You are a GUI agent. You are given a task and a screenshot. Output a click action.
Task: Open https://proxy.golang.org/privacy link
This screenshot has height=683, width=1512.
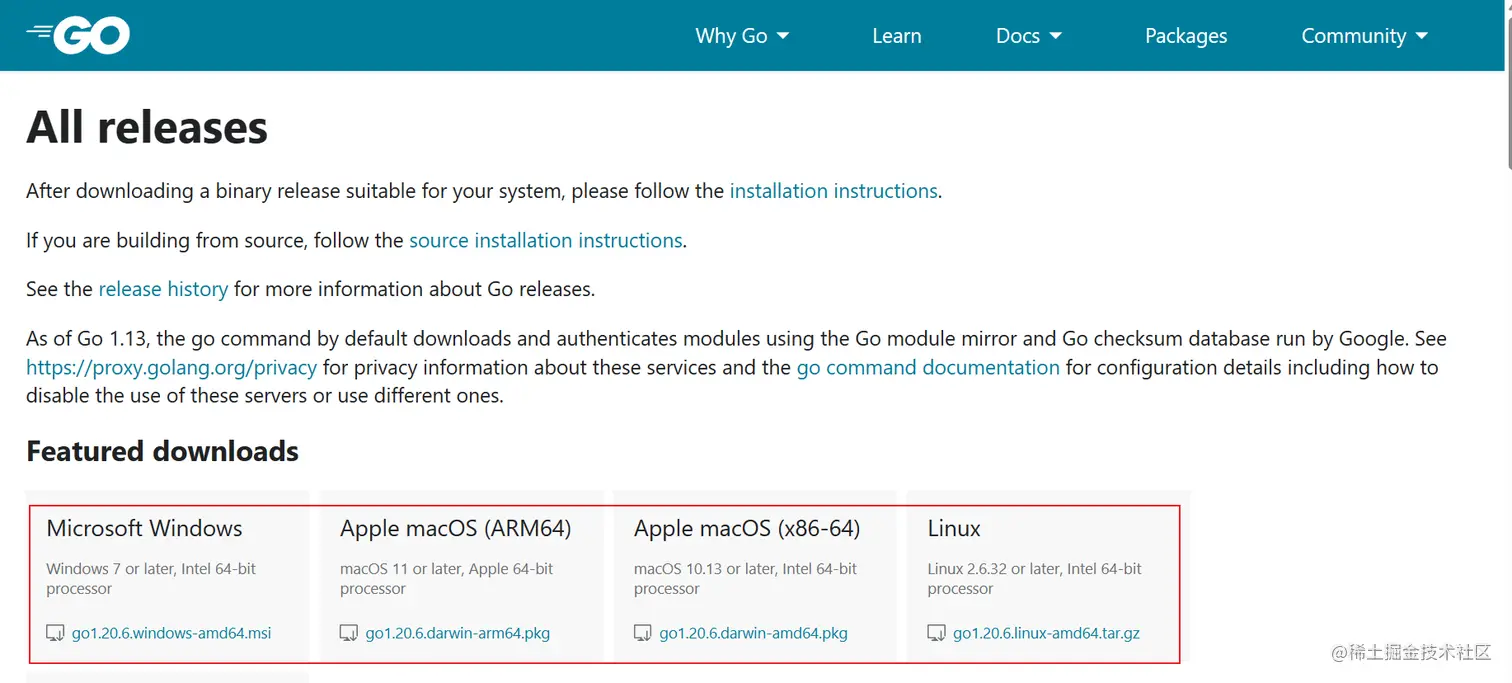[171, 367]
